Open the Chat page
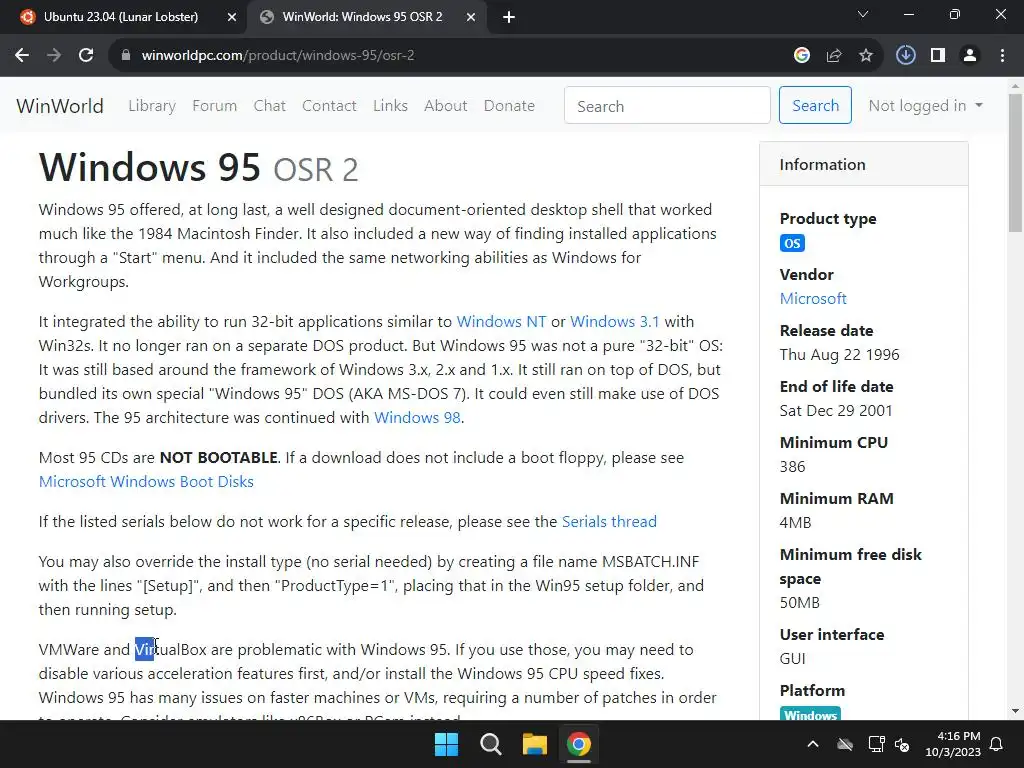This screenshot has width=1024, height=768. 270,106
